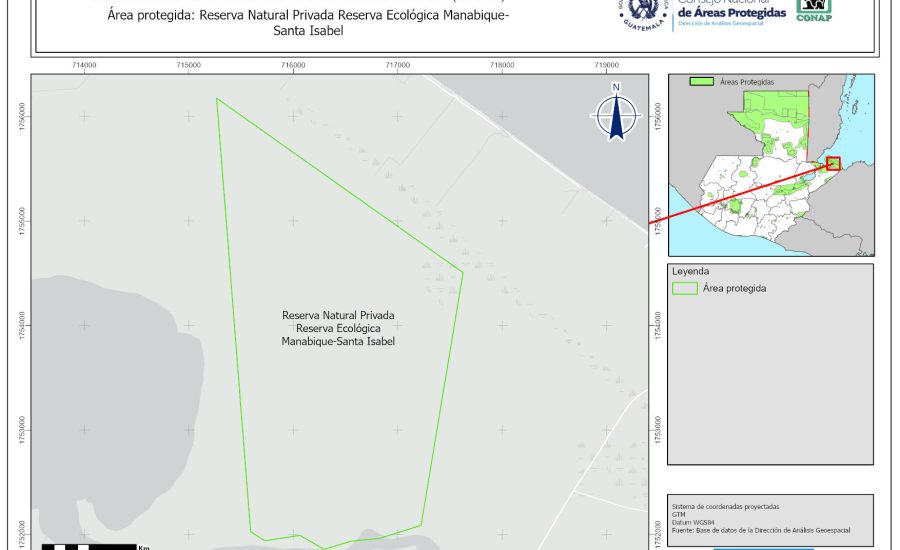900x550 pixels.
Task: Click the CONAP logo
Action: [x=814, y=10]
